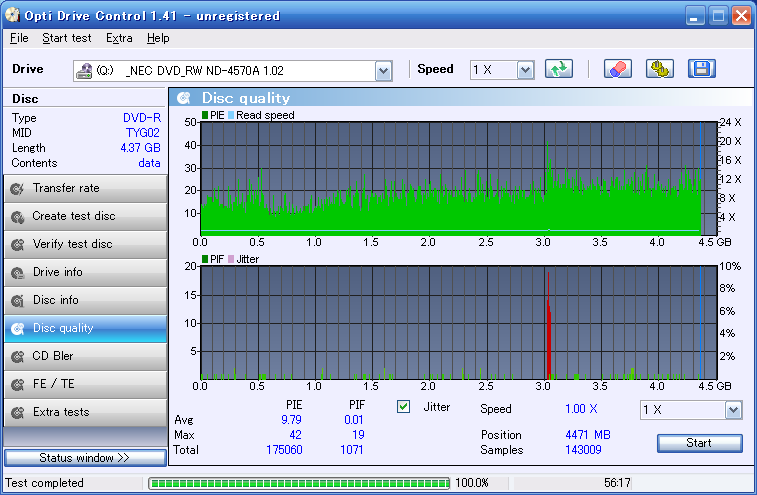Expand the Drive selection dropdown
Viewport: 757px width, 495px height.
383,71
